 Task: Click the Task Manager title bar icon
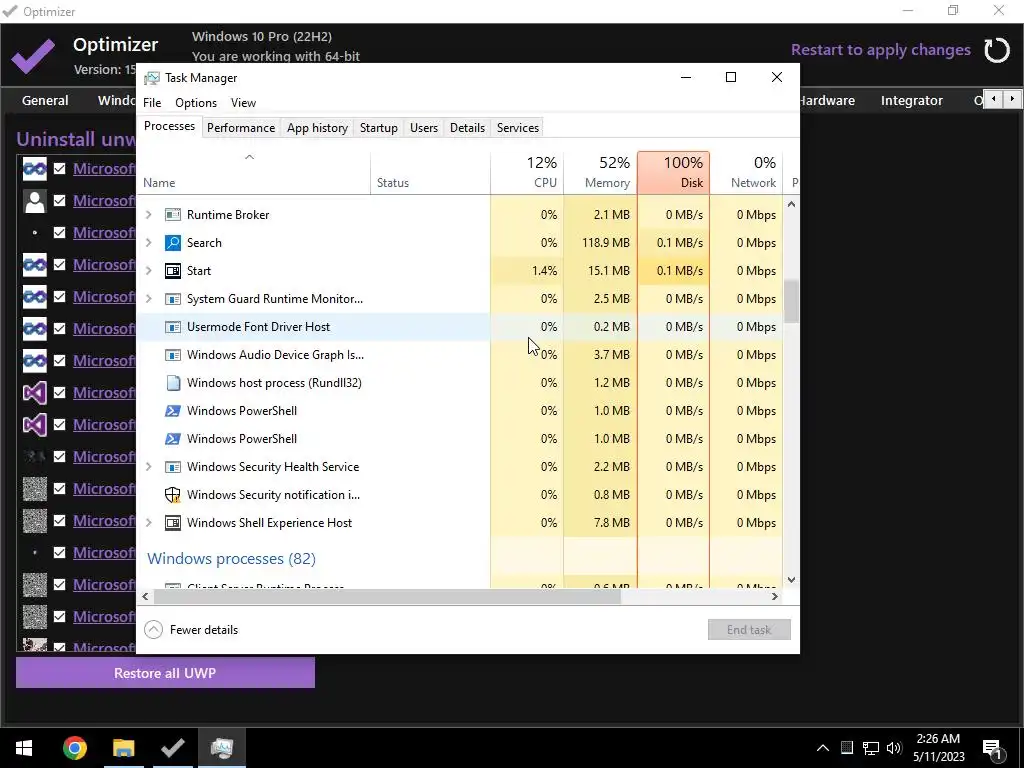(x=152, y=78)
